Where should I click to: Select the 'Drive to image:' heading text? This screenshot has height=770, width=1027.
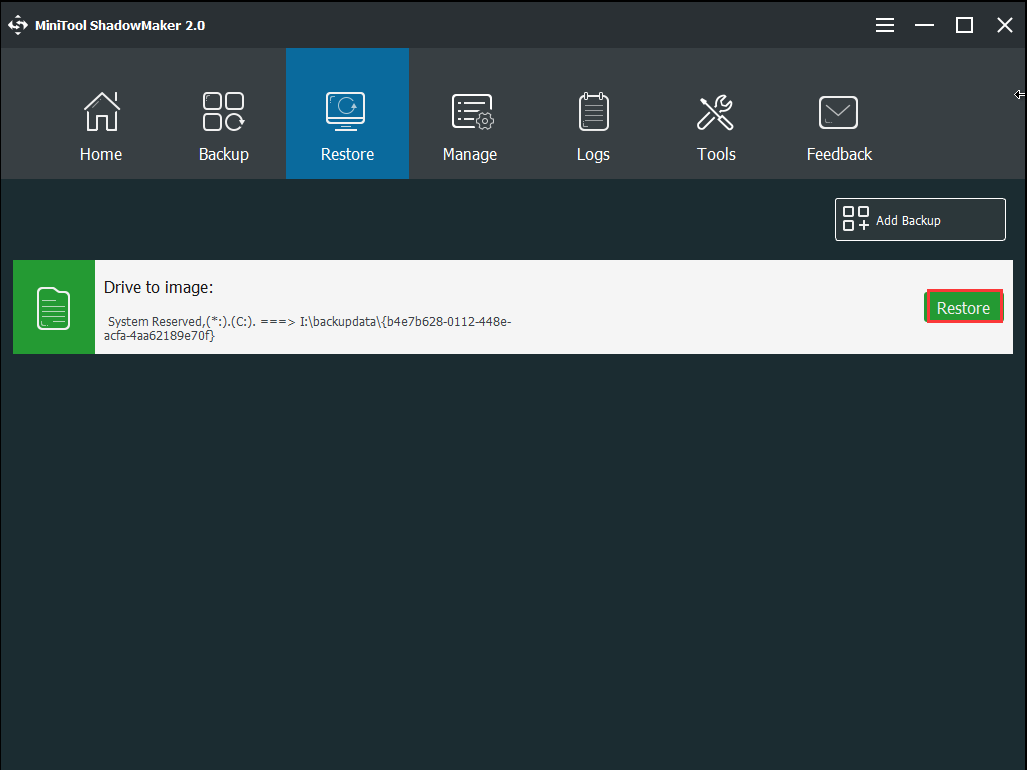click(159, 287)
